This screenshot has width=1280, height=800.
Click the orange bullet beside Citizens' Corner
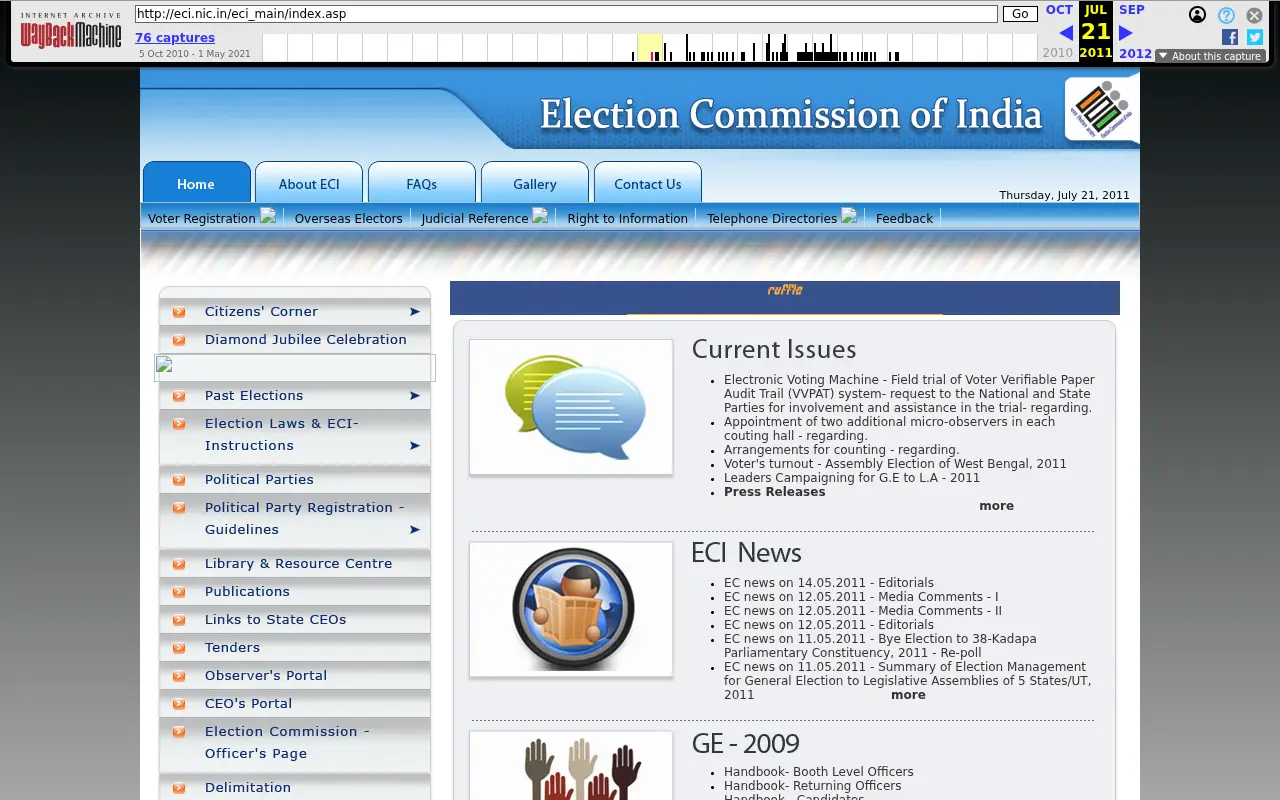[x=179, y=312]
